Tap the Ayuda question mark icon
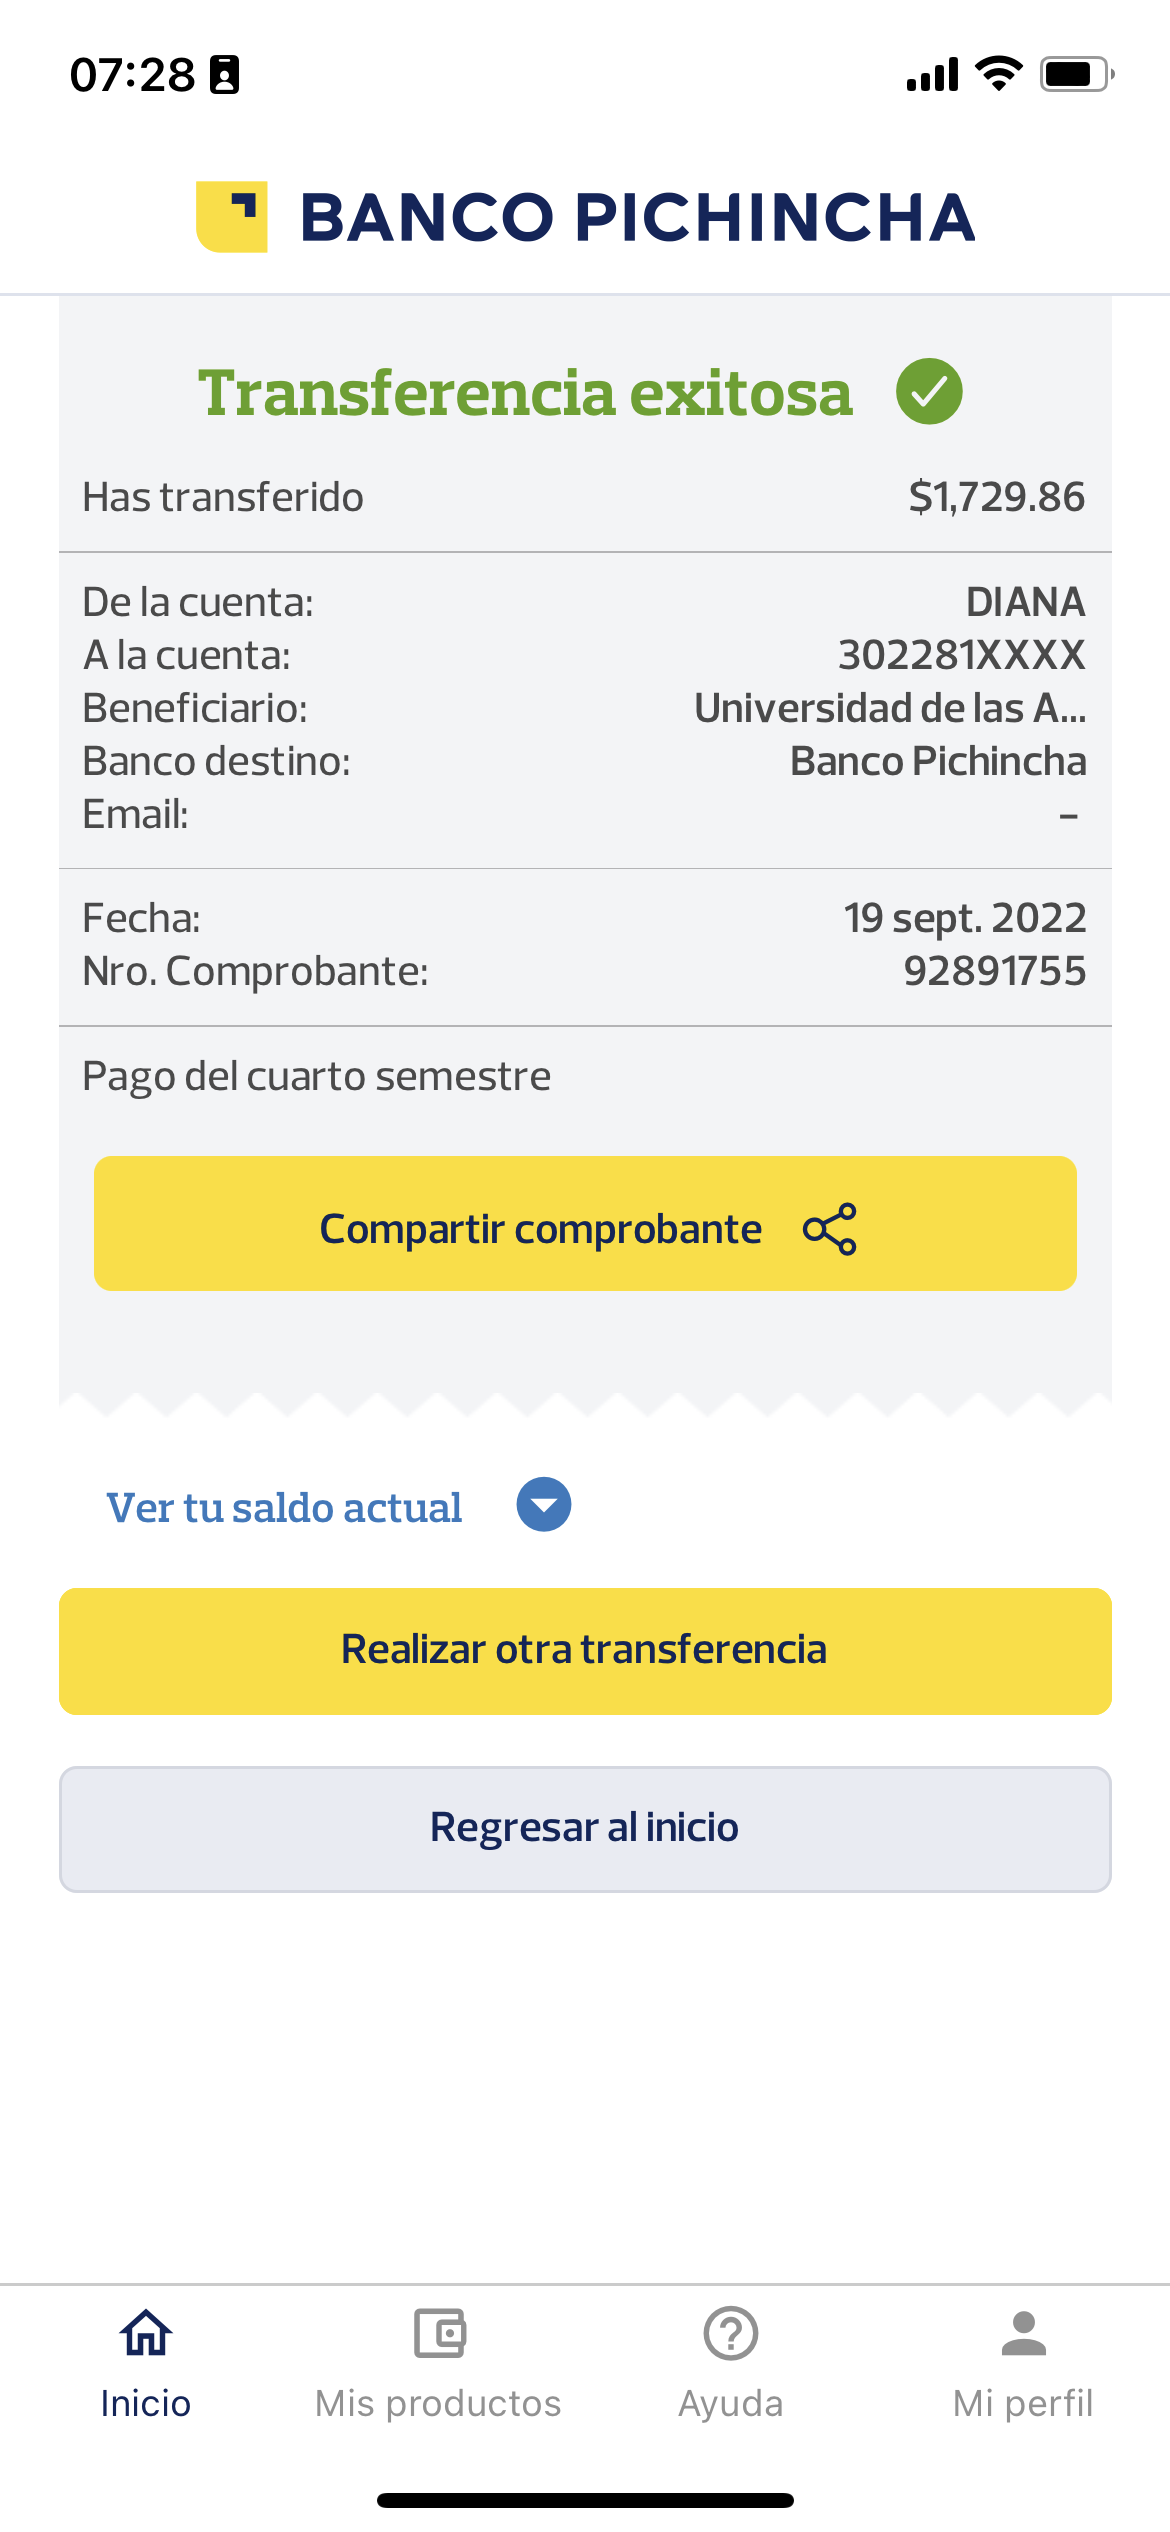This screenshot has width=1170, height=2532. tap(731, 2334)
